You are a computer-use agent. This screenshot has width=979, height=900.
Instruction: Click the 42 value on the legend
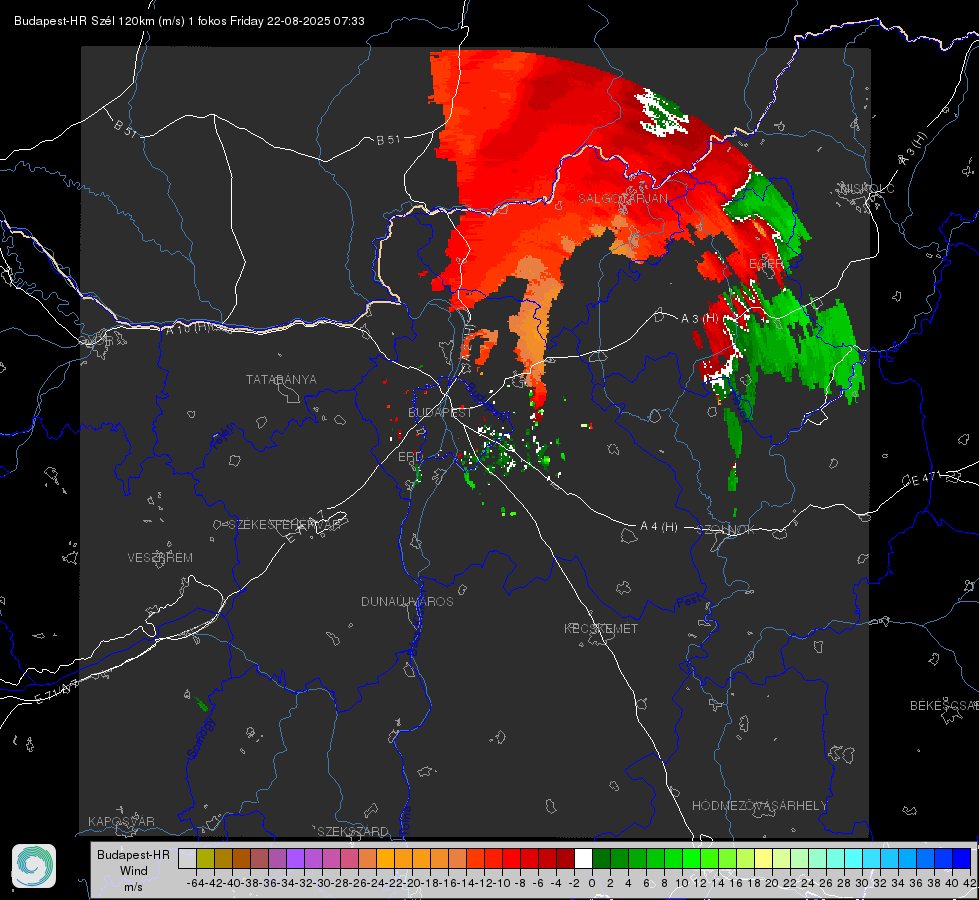[x=970, y=883]
